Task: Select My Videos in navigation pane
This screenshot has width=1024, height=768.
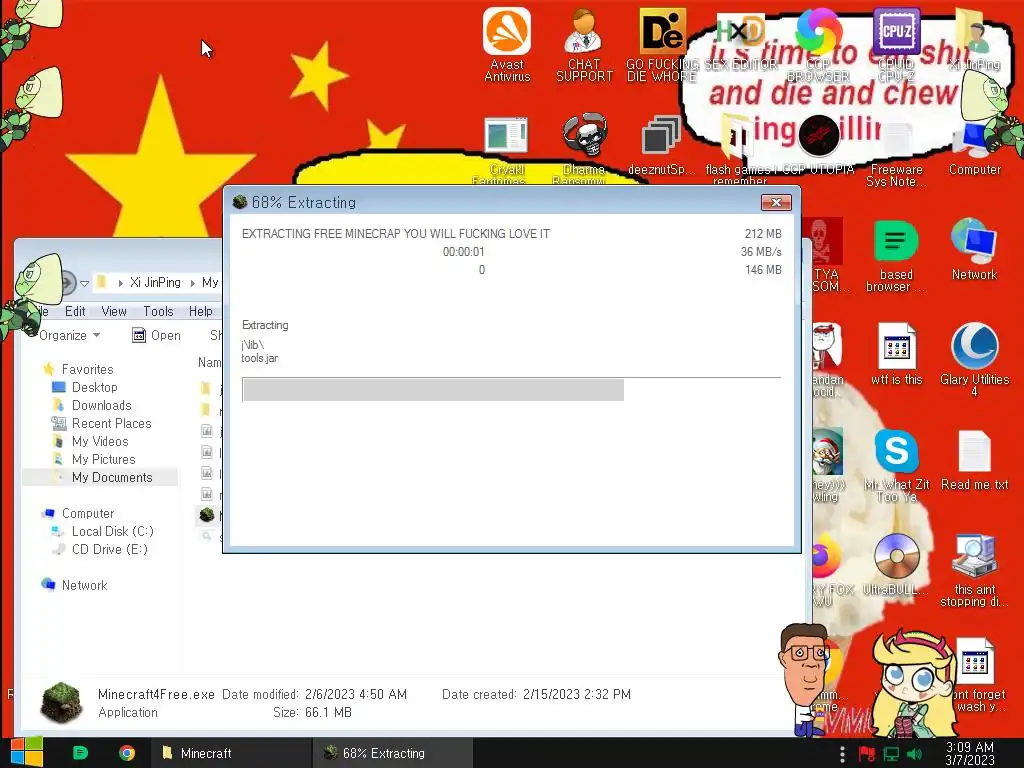Action: point(90,441)
